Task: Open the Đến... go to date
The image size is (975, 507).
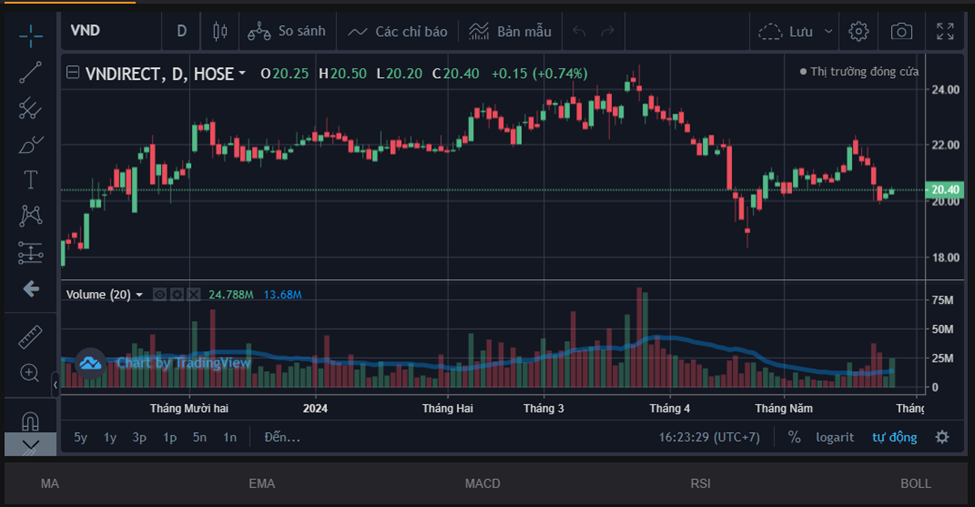Action: [282, 437]
